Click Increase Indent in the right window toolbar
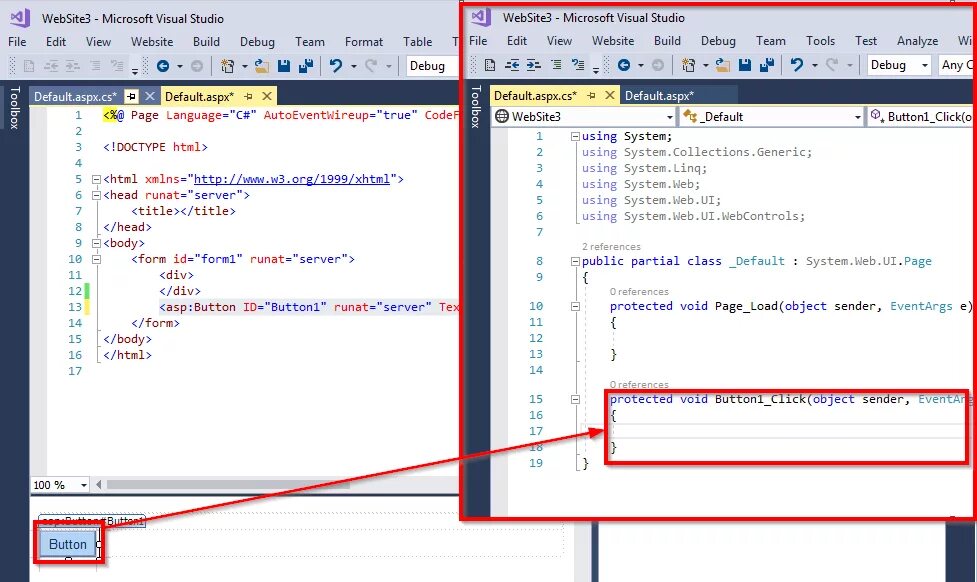 click(x=533, y=65)
